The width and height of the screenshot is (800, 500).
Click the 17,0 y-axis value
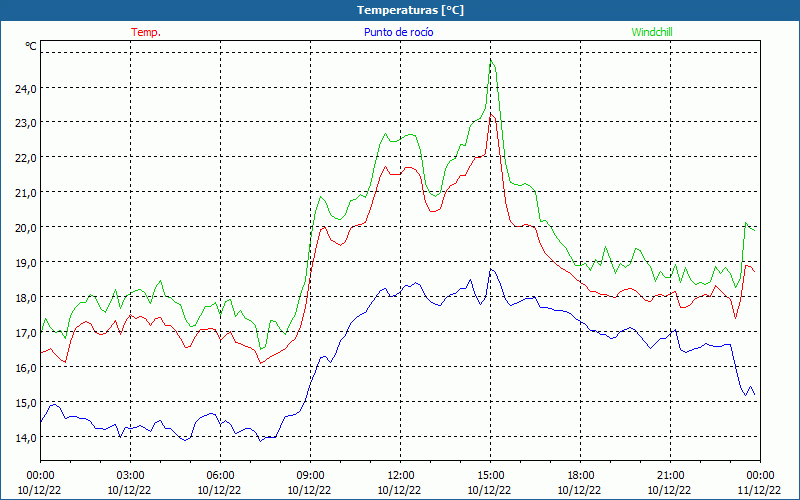coord(25,333)
